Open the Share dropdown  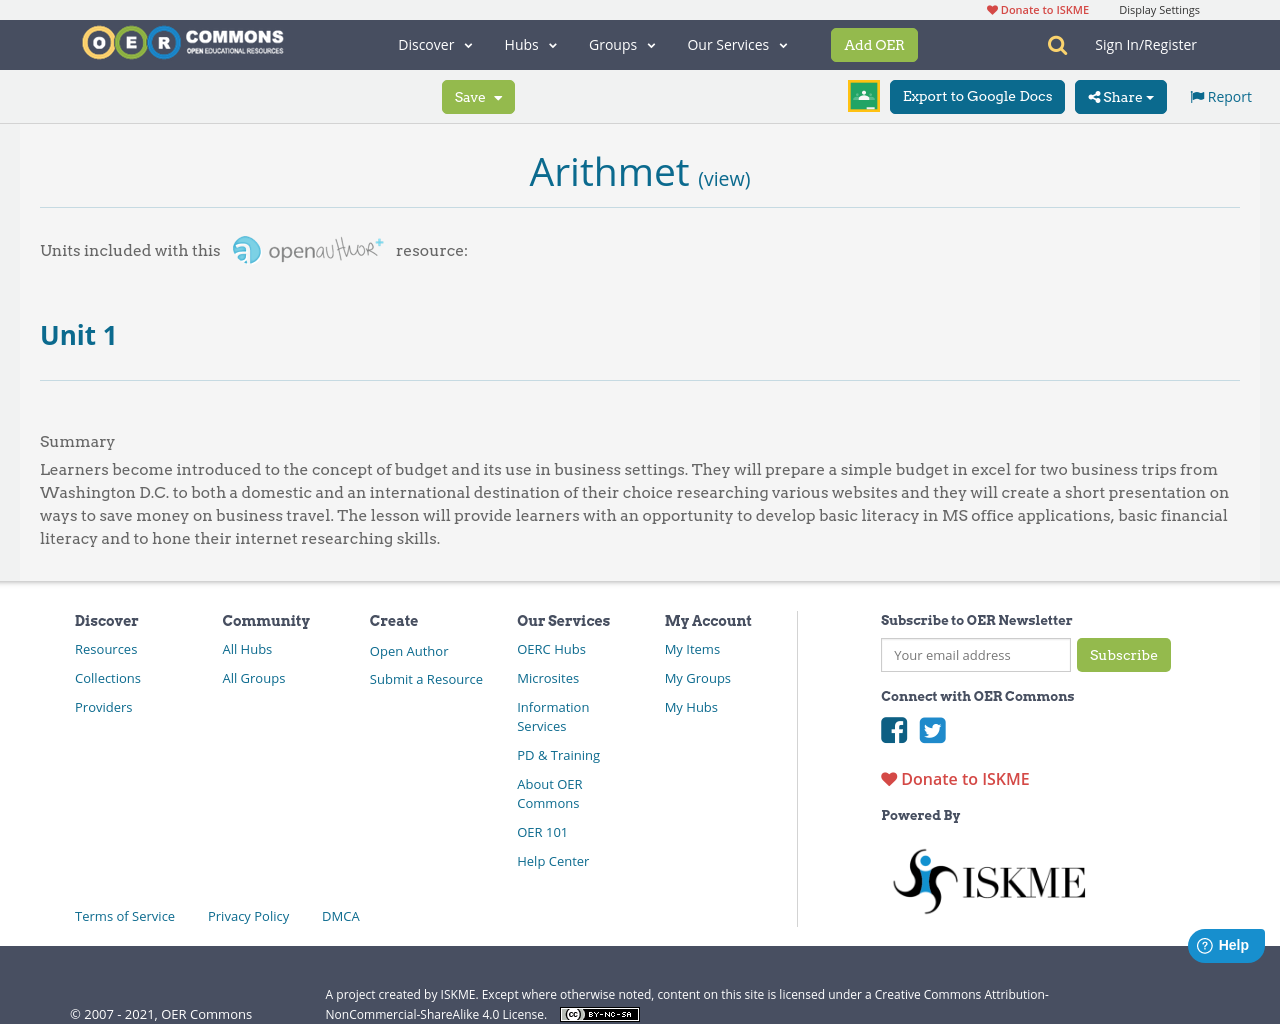pyautogui.click(x=1120, y=96)
